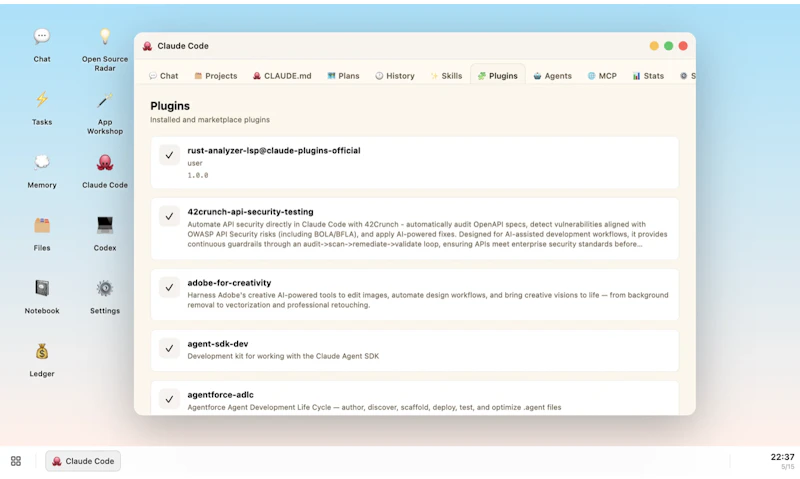The image size is (800, 479).
Task: Open the Ledger money bag icon
Action: [42, 351]
